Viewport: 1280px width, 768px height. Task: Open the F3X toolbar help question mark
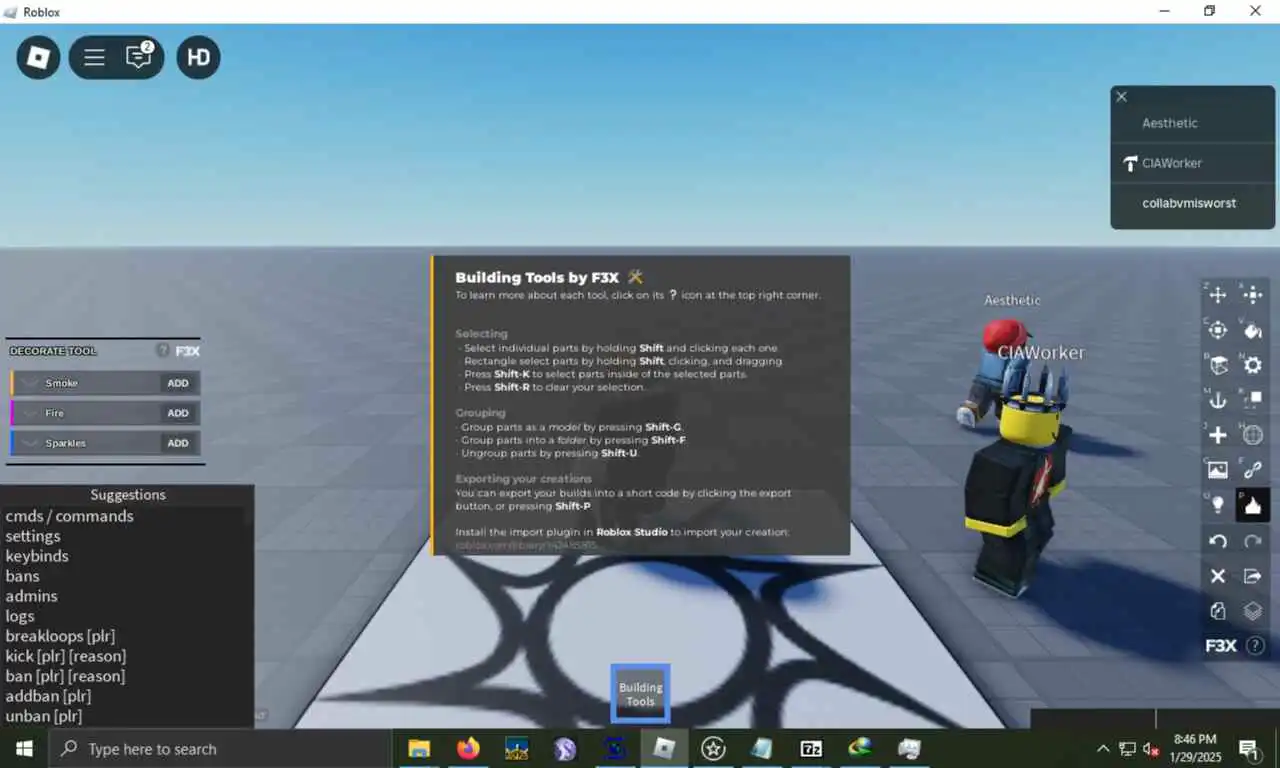(x=1255, y=646)
